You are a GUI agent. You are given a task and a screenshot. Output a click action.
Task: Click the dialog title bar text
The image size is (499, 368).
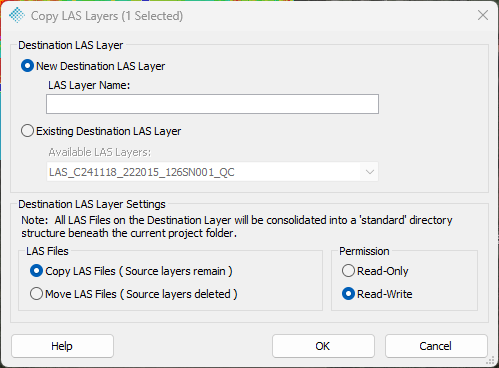(x=107, y=16)
